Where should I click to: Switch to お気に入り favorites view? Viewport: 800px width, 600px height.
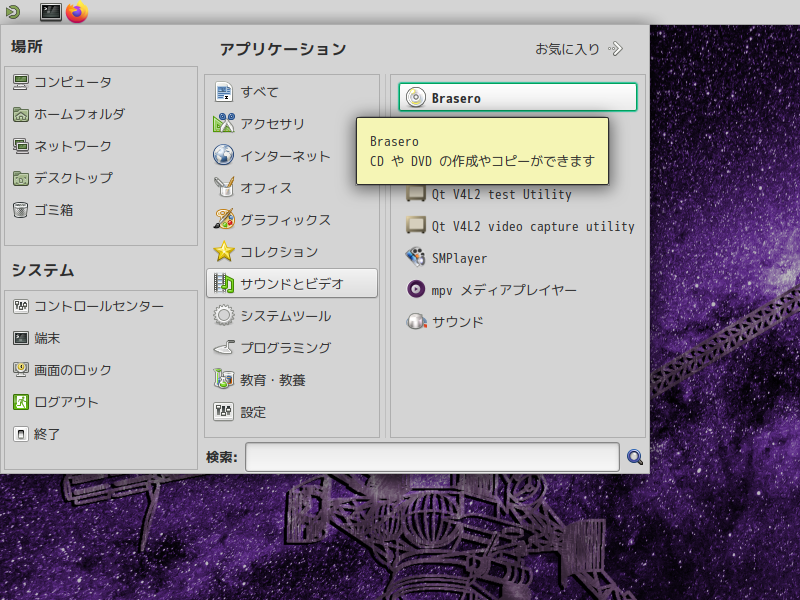579,49
